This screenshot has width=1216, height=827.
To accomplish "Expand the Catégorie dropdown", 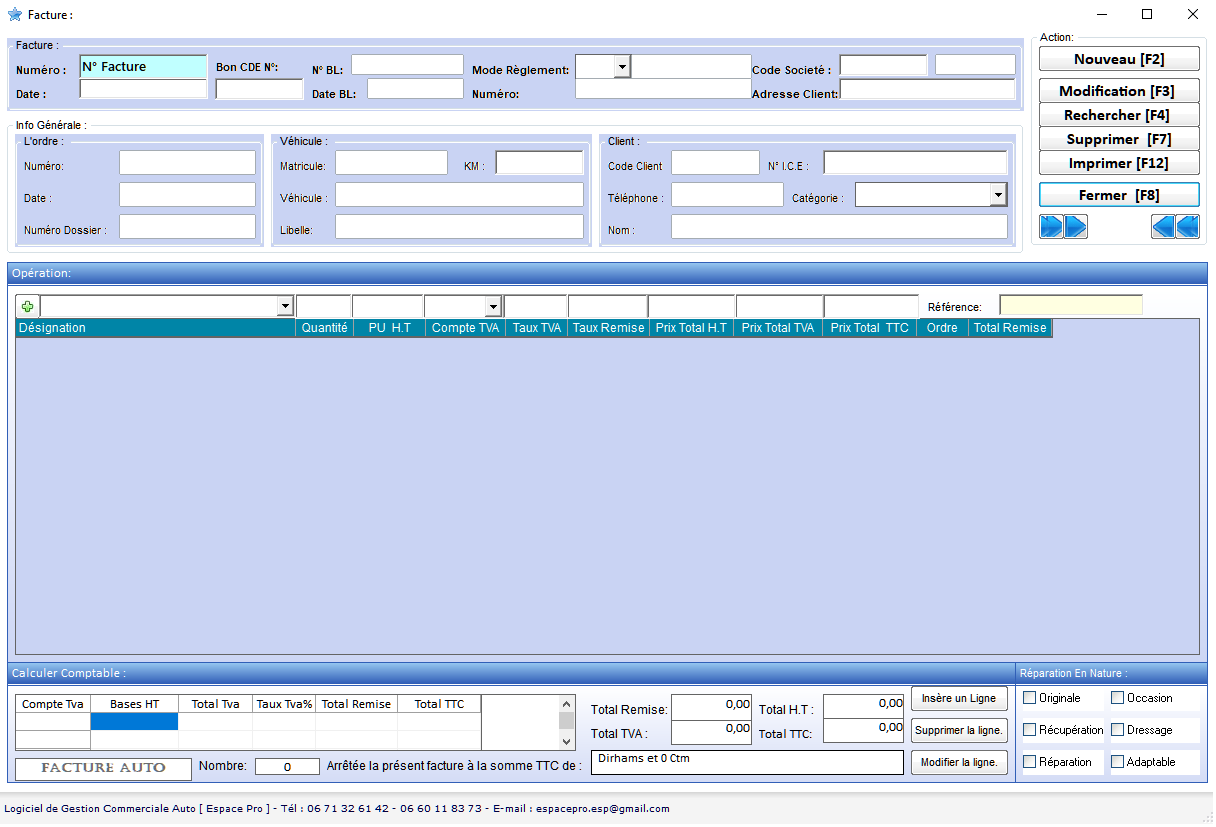I will [998, 195].
